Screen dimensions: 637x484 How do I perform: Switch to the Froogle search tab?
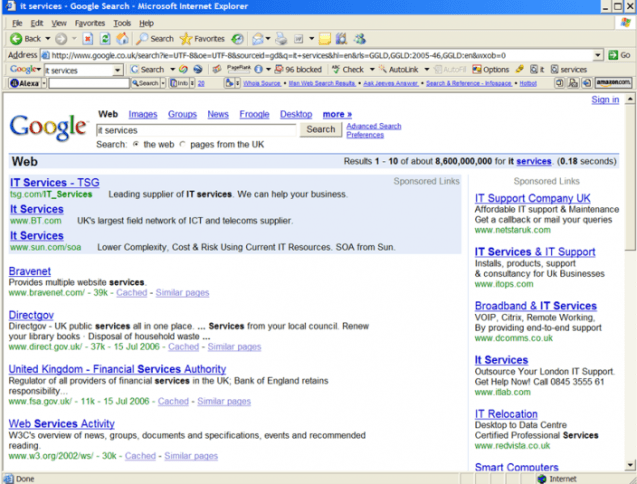[254, 115]
